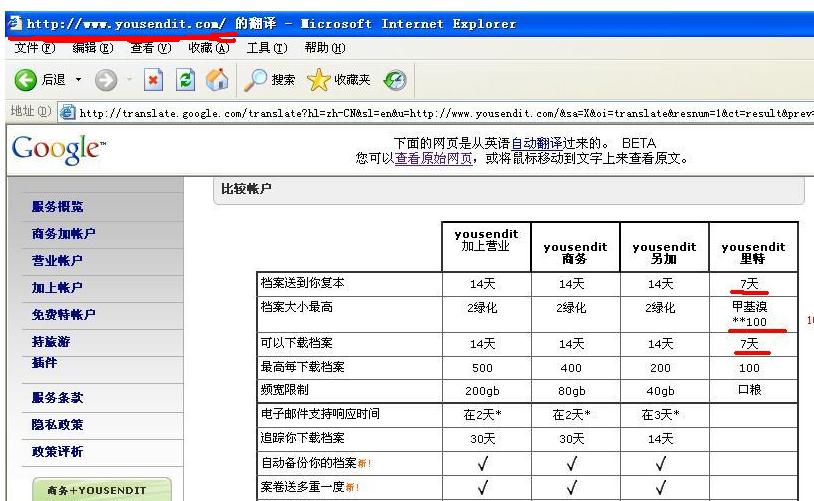Click the Google logo
Viewport: 814px width, 501px height.
[x=58, y=150]
